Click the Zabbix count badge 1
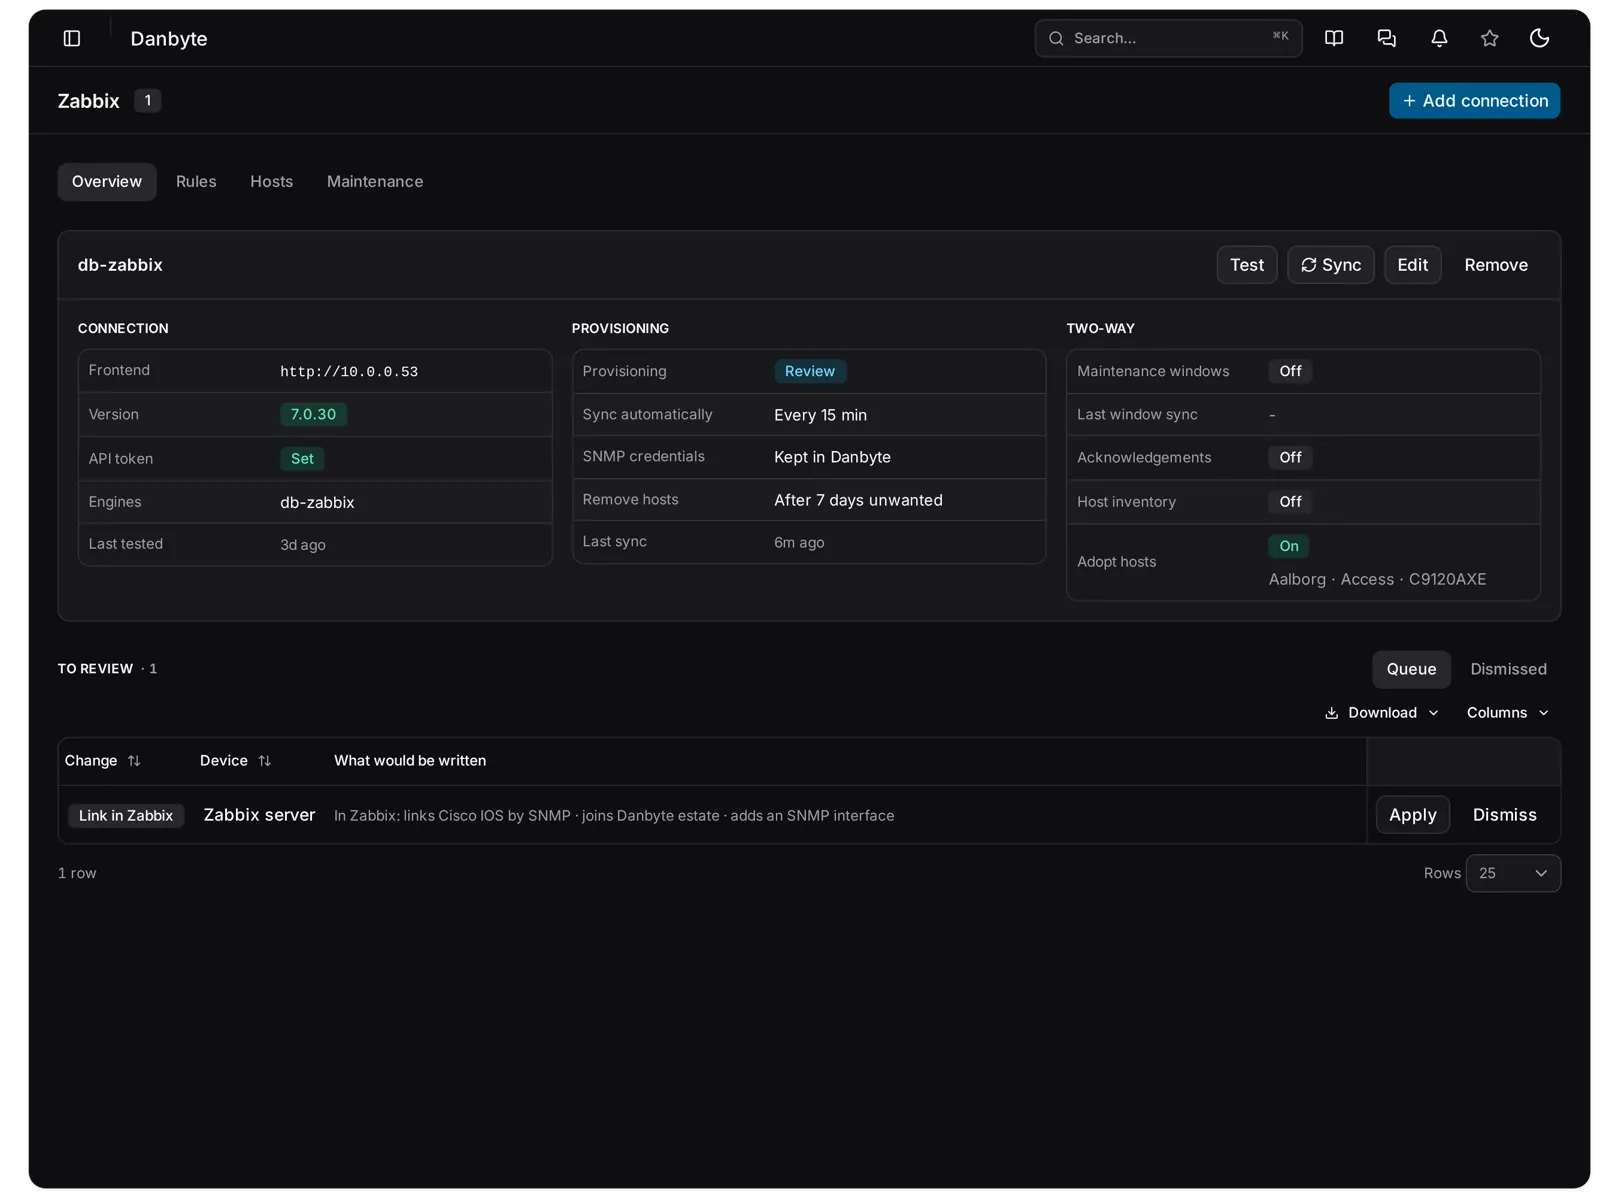This screenshot has height=1198, width=1600. coord(148,100)
